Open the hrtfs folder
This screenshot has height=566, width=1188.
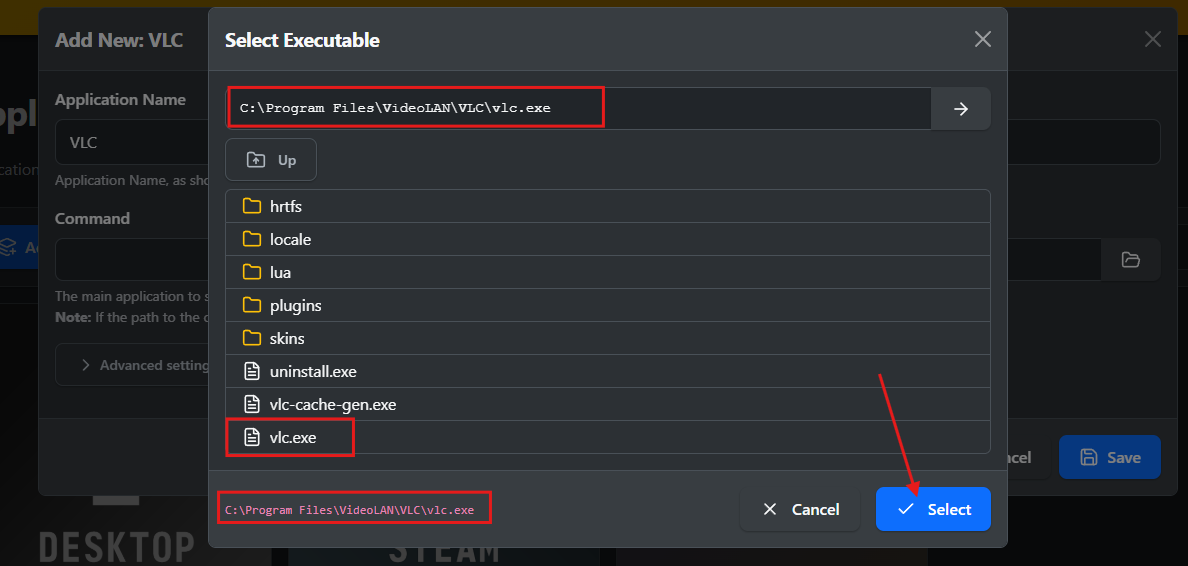point(608,206)
